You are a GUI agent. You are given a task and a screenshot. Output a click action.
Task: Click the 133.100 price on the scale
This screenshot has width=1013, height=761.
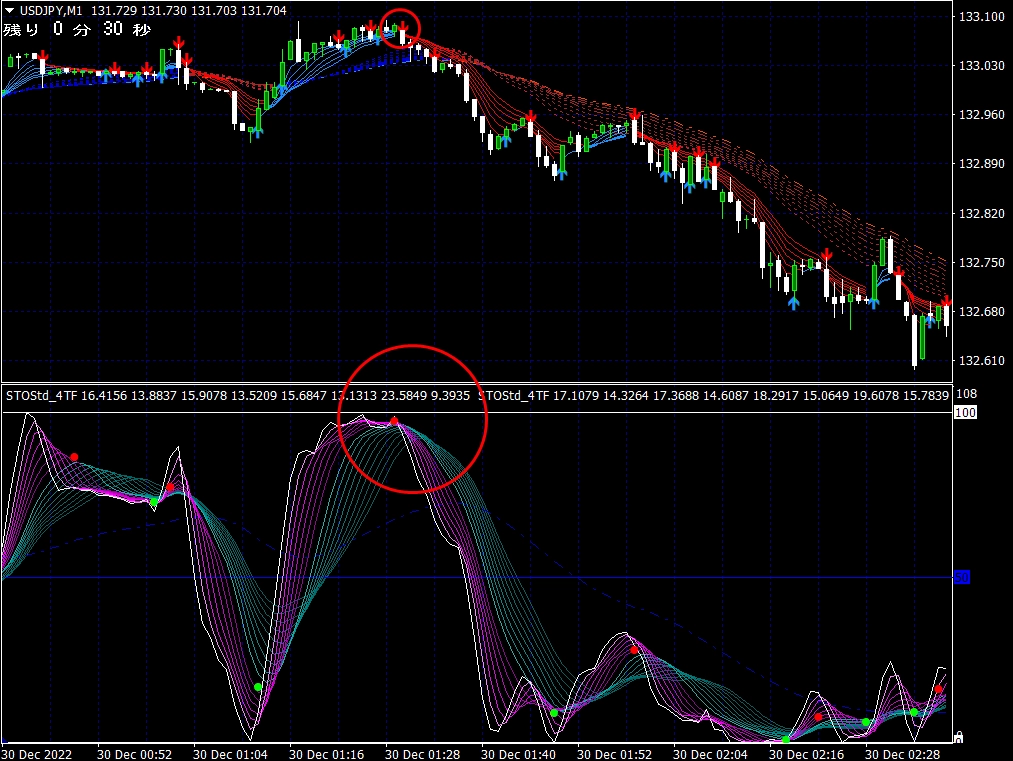981,17
